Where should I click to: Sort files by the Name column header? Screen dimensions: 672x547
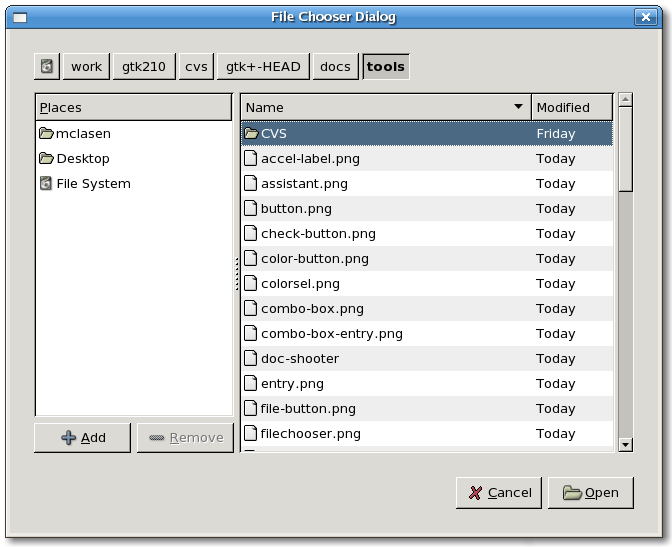[385, 107]
